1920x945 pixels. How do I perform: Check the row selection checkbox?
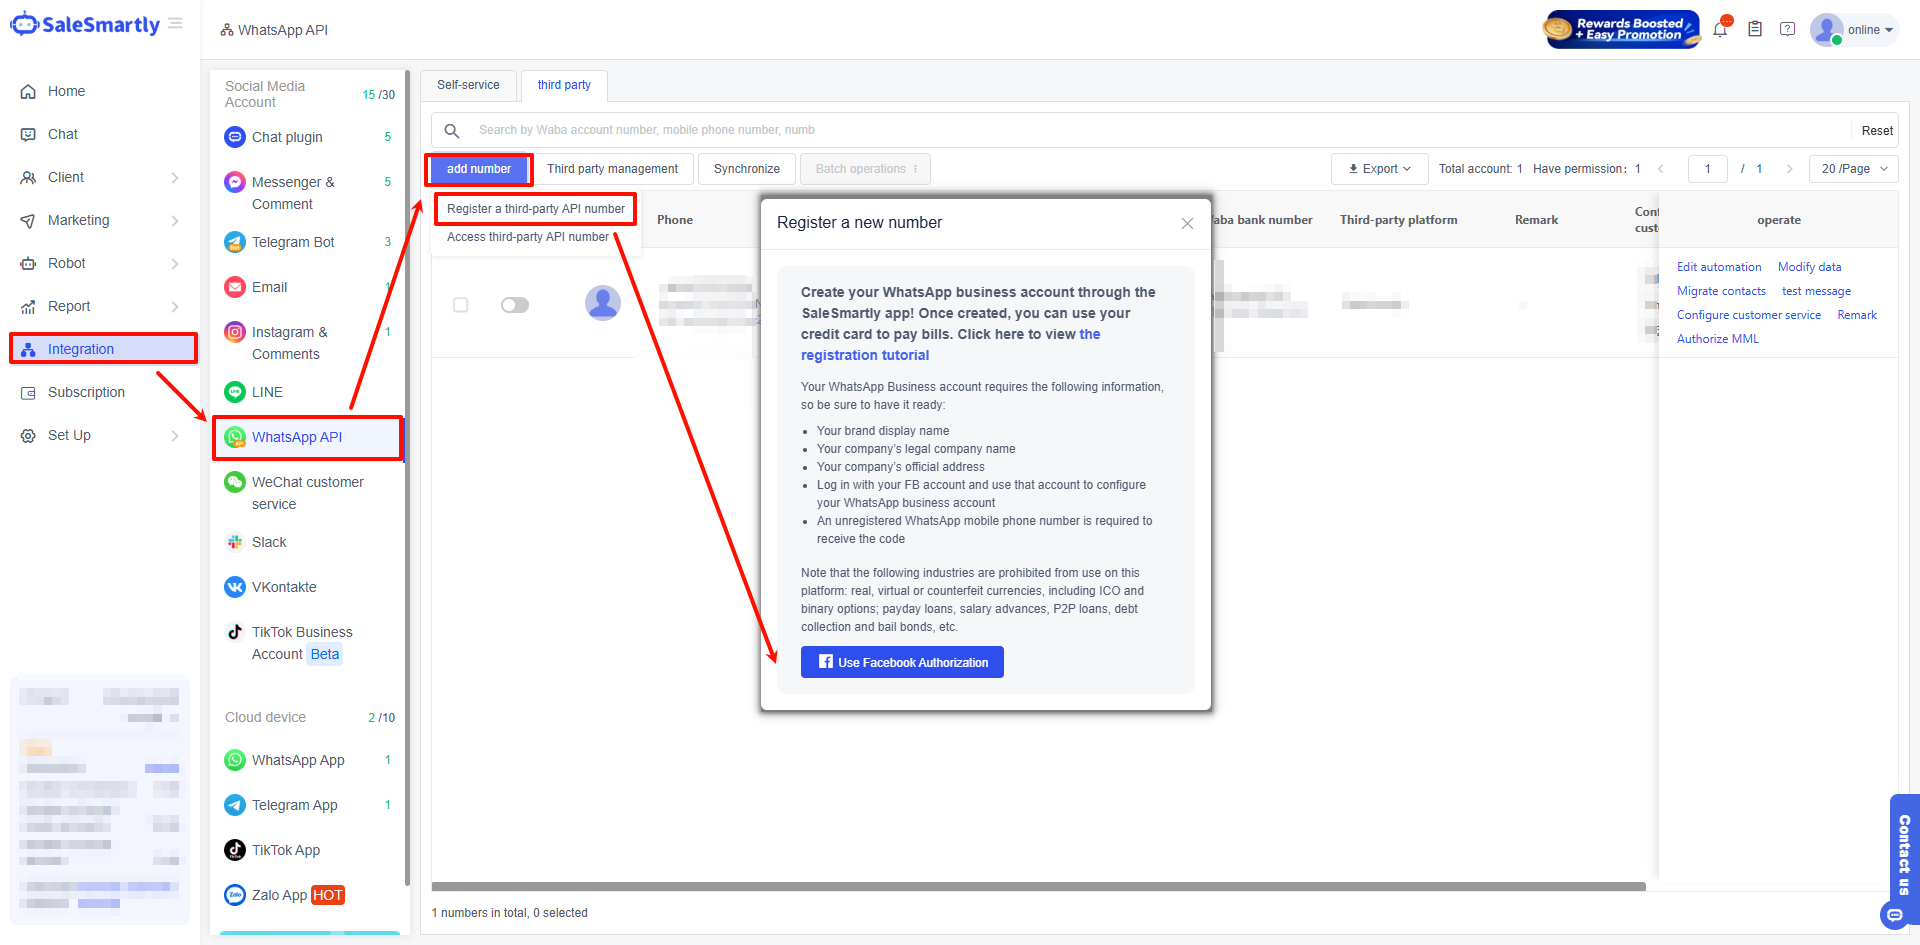[461, 305]
